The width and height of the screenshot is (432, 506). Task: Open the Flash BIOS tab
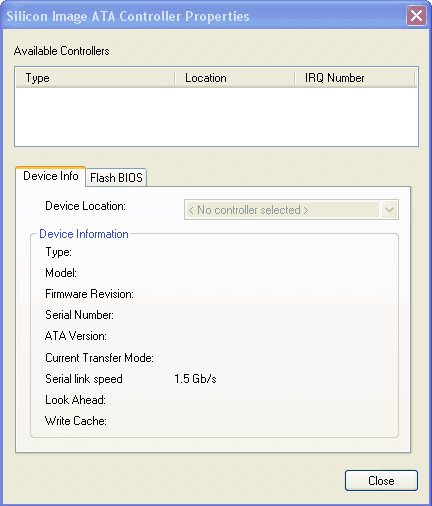coord(116,178)
